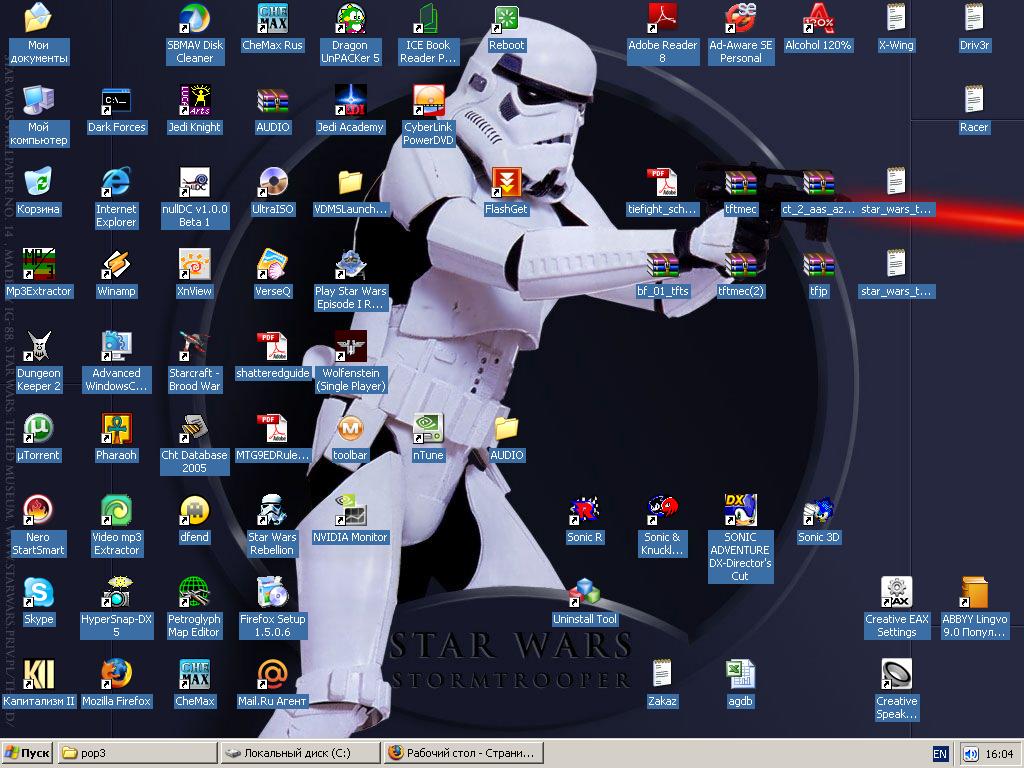Image resolution: width=1024 pixels, height=768 pixels.
Task: Click the Skype desktop icon
Action: pos(38,593)
